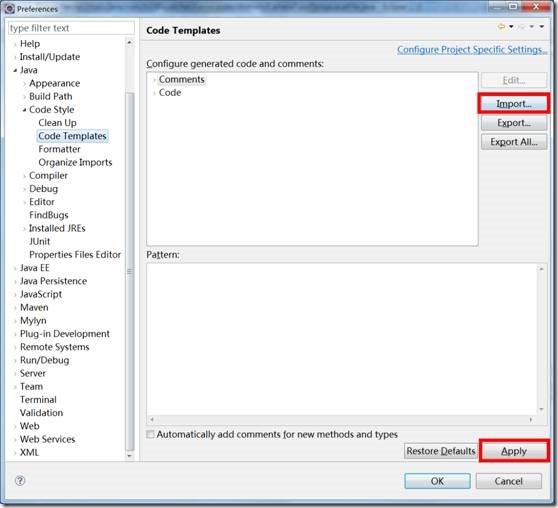
Task: Open the preferences view menu triangle
Action: pos(542,27)
